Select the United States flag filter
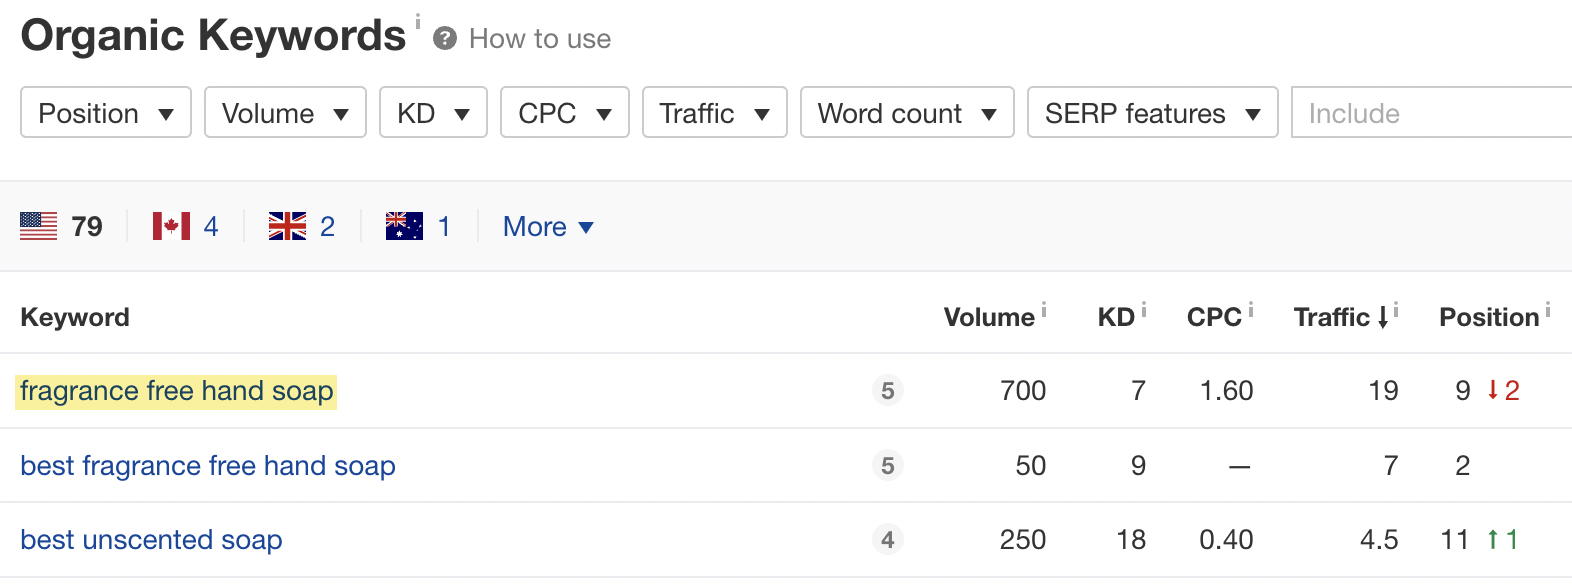1572x588 pixels. 38,226
